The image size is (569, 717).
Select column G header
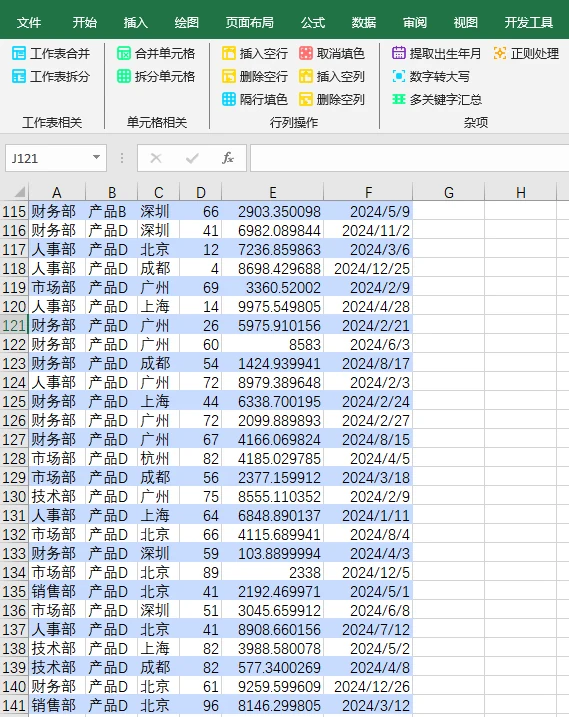(x=449, y=192)
